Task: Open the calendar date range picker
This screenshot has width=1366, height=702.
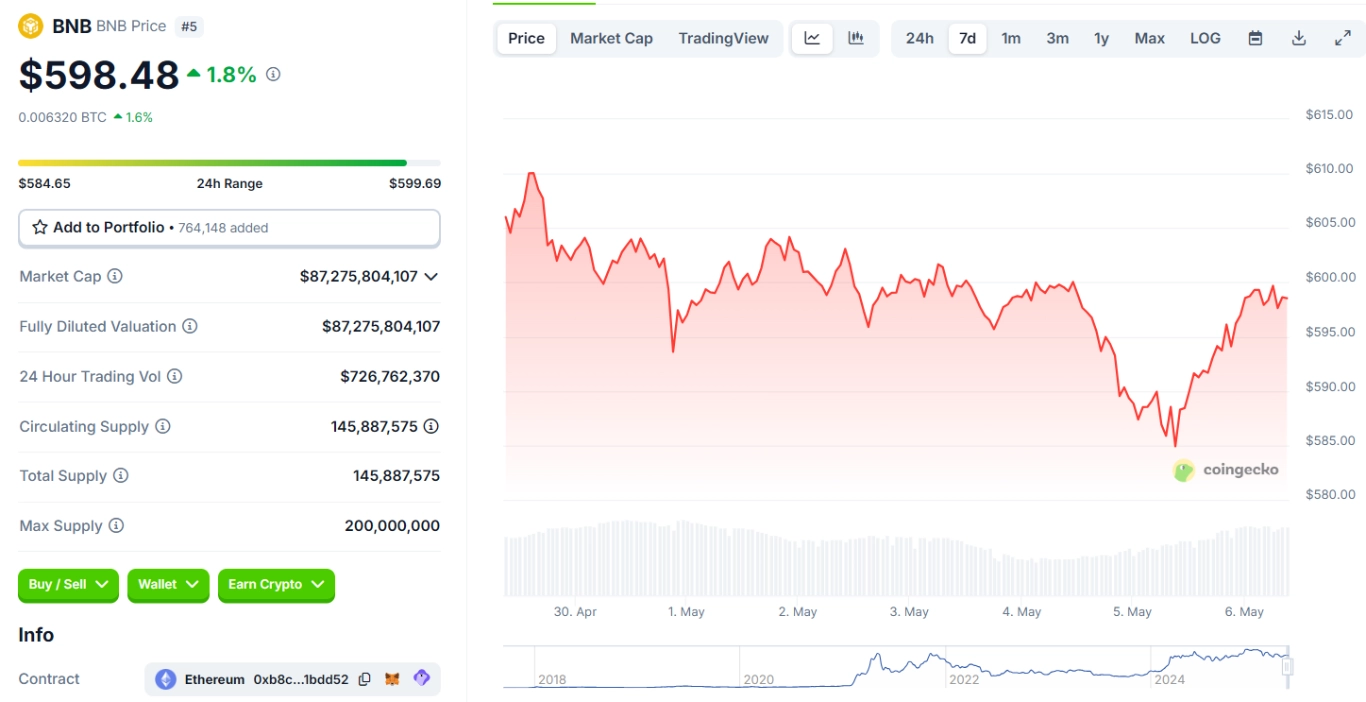Action: pos(1255,38)
